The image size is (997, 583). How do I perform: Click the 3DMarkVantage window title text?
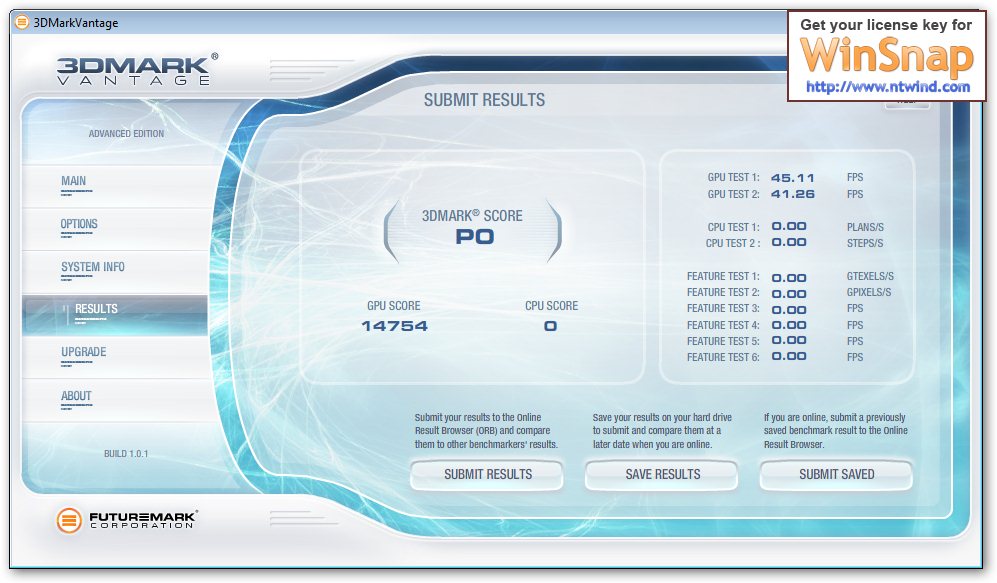click(76, 23)
